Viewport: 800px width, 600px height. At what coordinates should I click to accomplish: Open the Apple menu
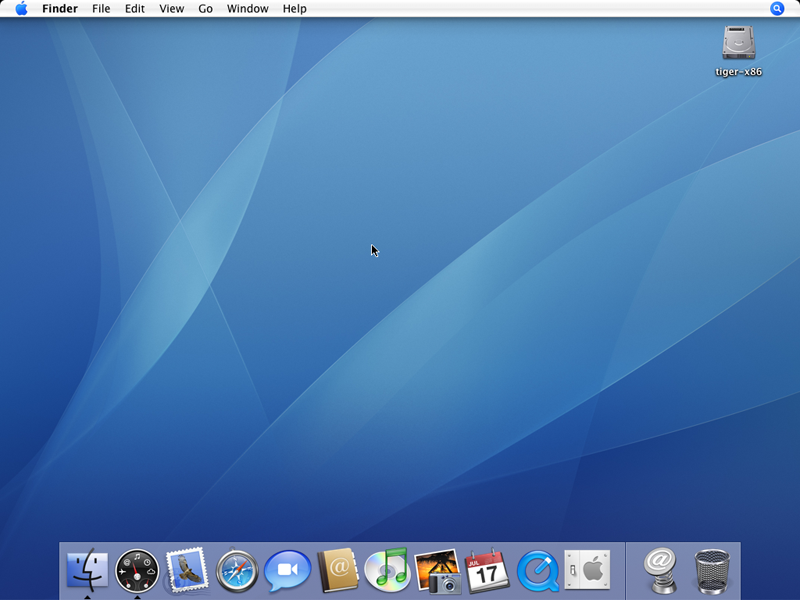pos(21,9)
